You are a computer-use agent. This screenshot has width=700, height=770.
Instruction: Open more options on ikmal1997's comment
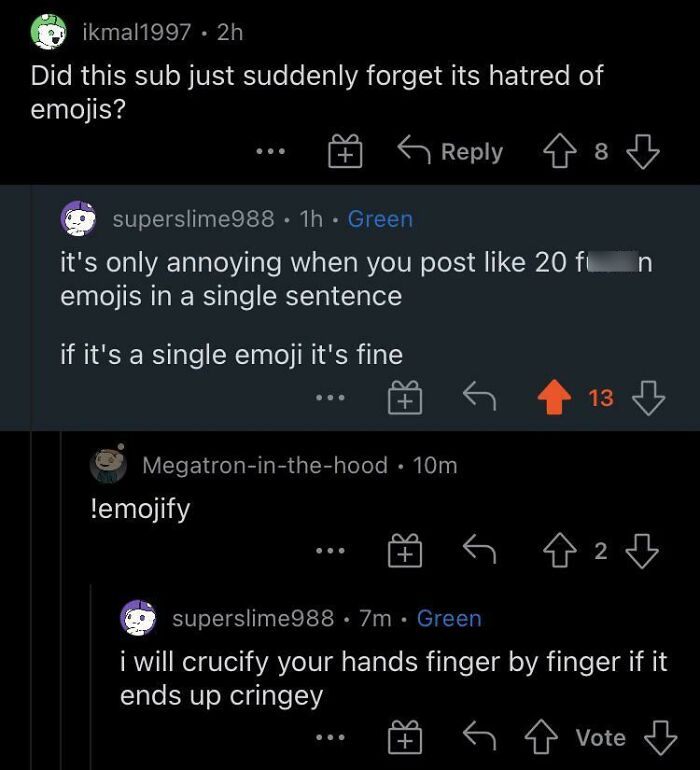click(270, 153)
